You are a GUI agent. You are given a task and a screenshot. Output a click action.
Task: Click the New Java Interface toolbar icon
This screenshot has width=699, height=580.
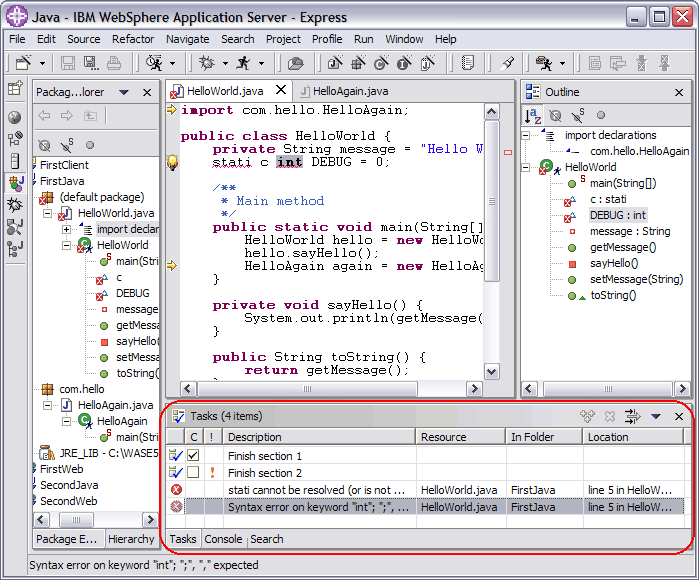[x=405, y=63]
